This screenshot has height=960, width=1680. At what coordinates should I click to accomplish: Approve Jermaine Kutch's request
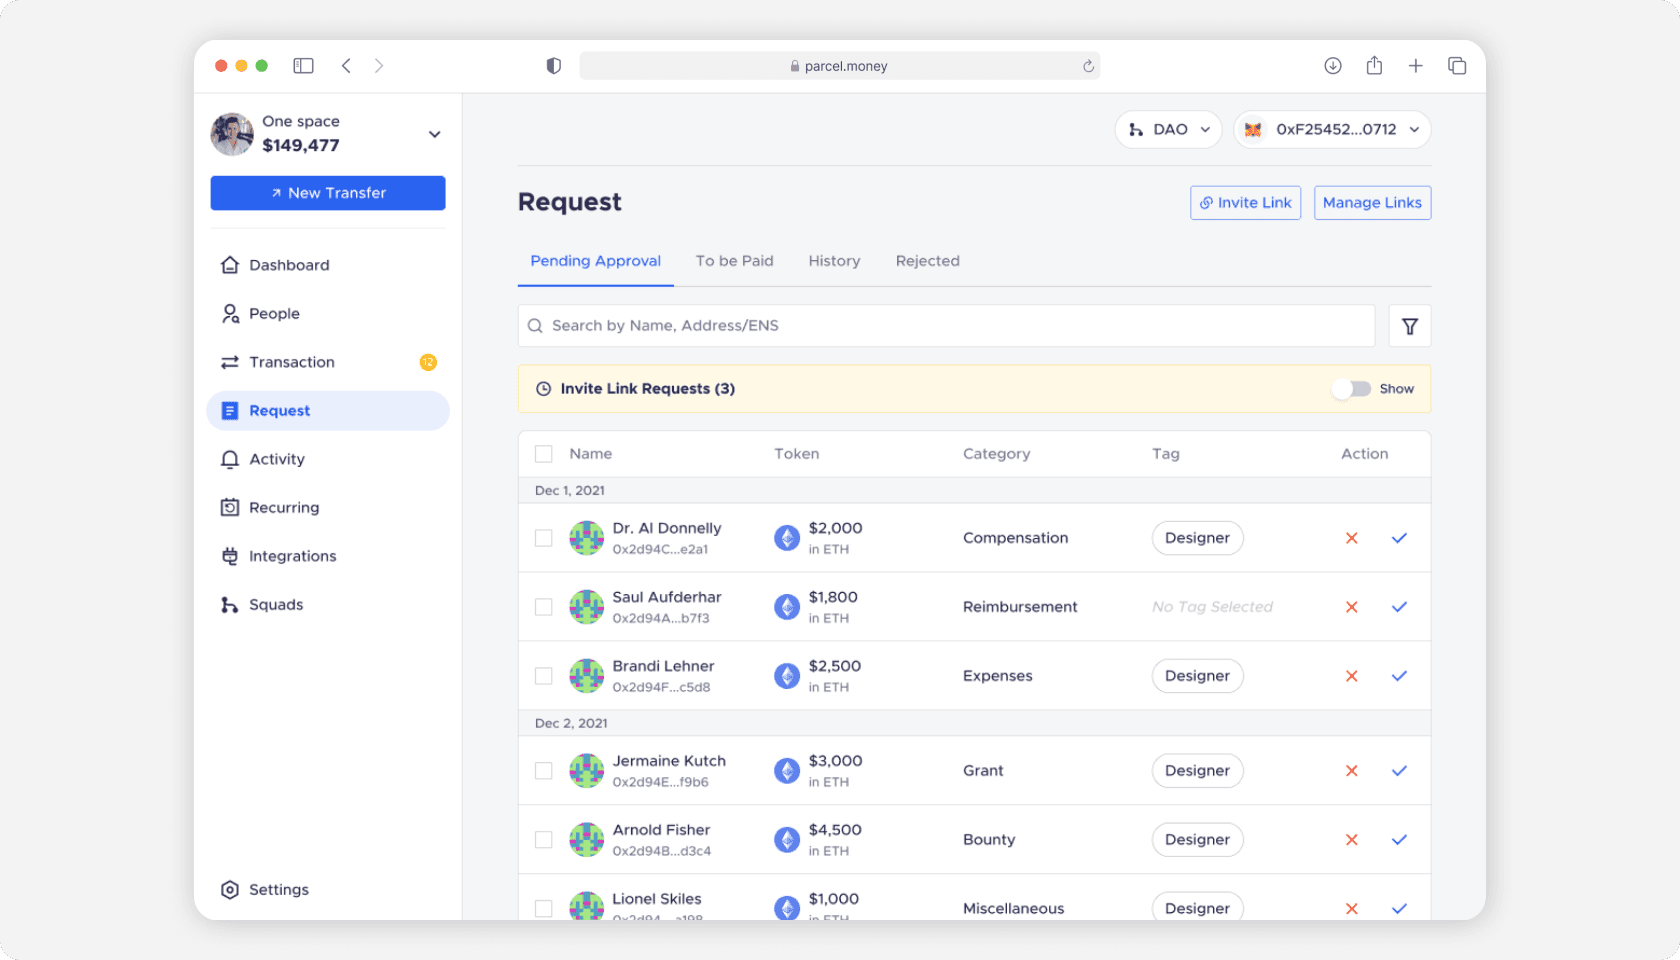point(1399,771)
